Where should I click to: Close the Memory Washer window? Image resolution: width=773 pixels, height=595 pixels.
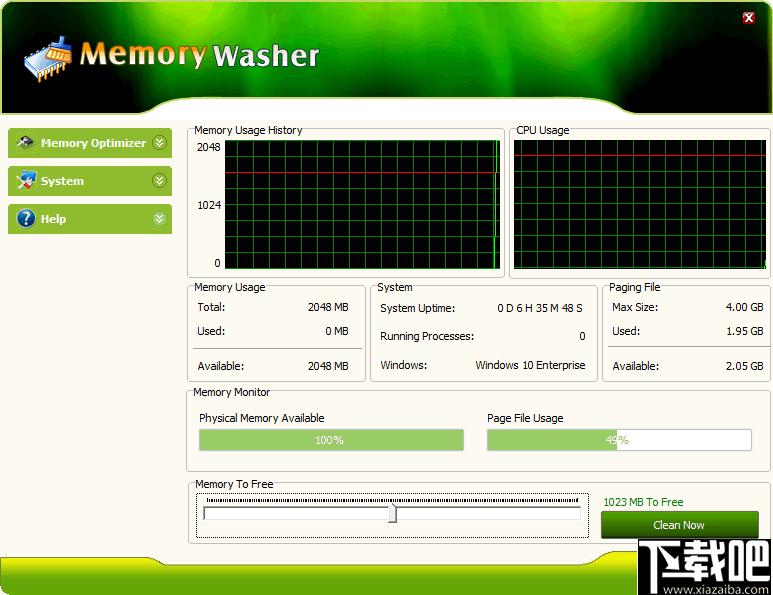[x=748, y=18]
